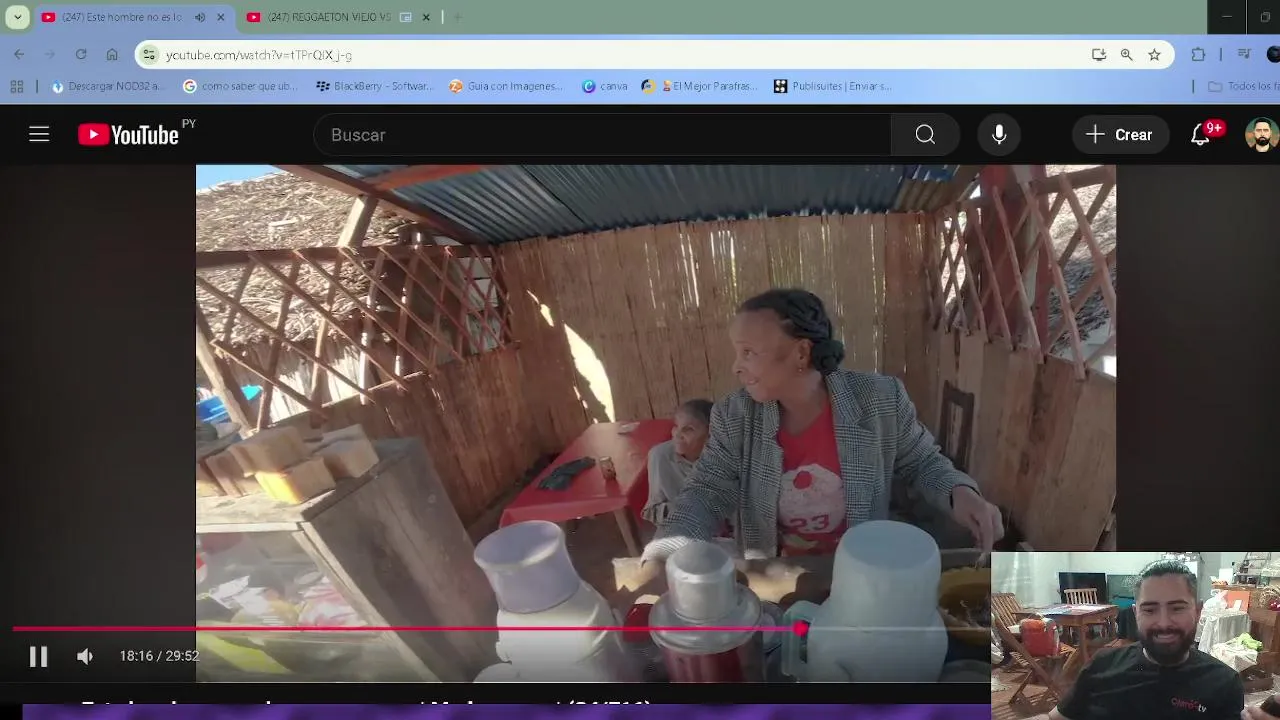Mute the first tab via its audio icon
The height and width of the screenshot is (720, 1280).
[199, 17]
